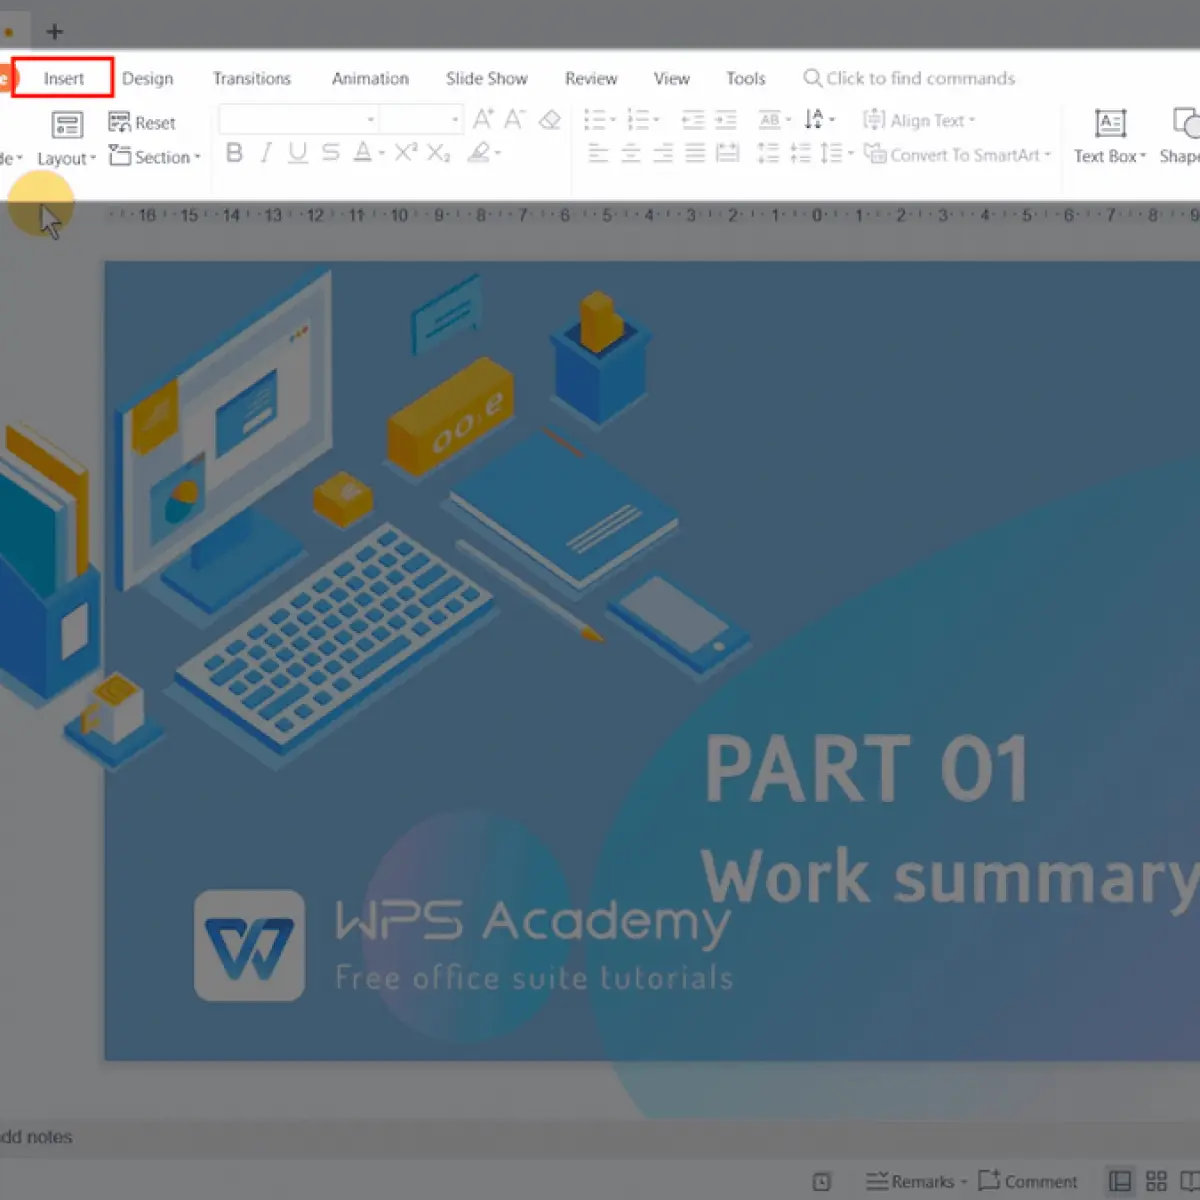Screen dimensions: 1200x1200
Task: Click the clock icon in status bar
Action: tap(821, 1182)
